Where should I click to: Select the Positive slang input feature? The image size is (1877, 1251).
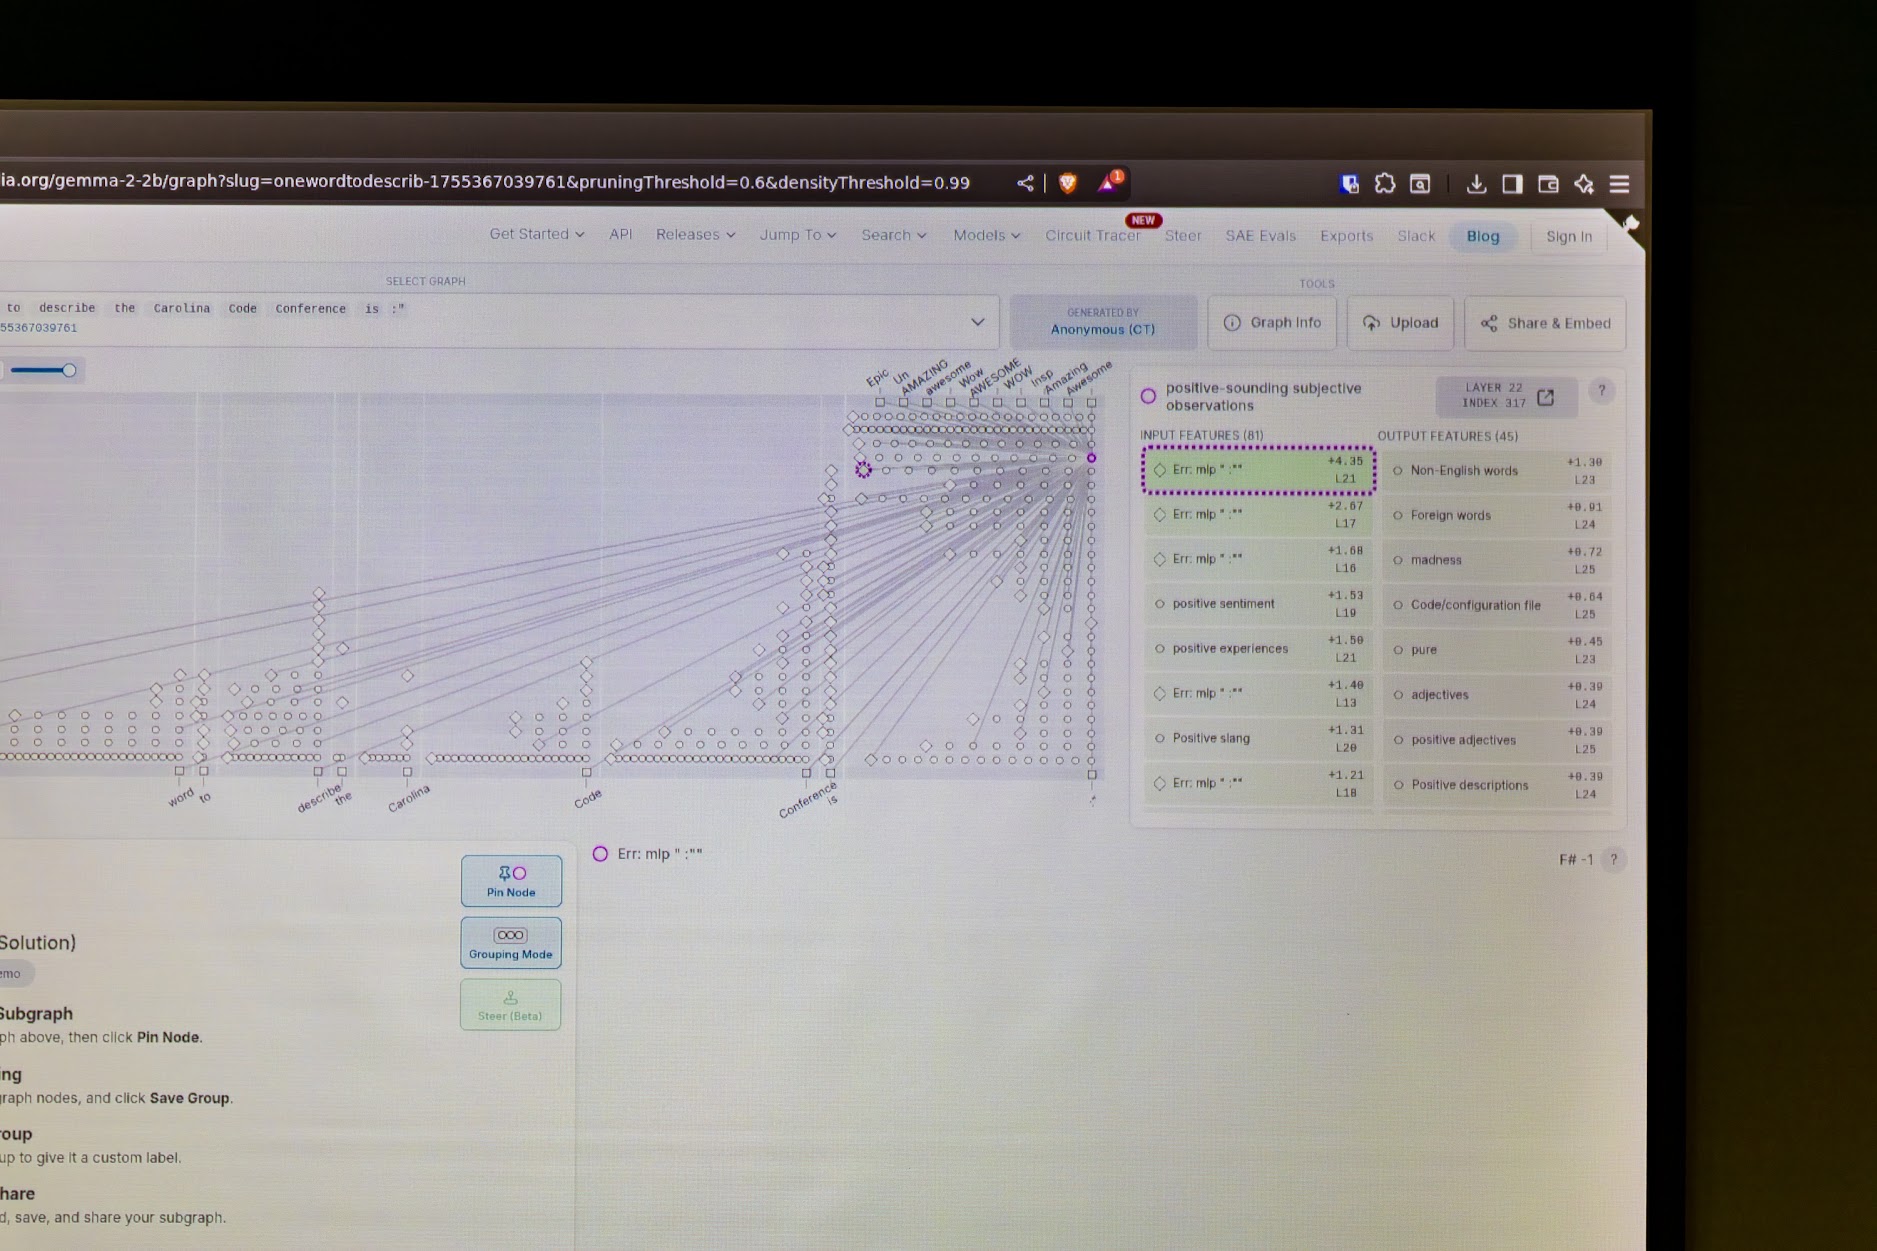pyautogui.click(x=1259, y=739)
